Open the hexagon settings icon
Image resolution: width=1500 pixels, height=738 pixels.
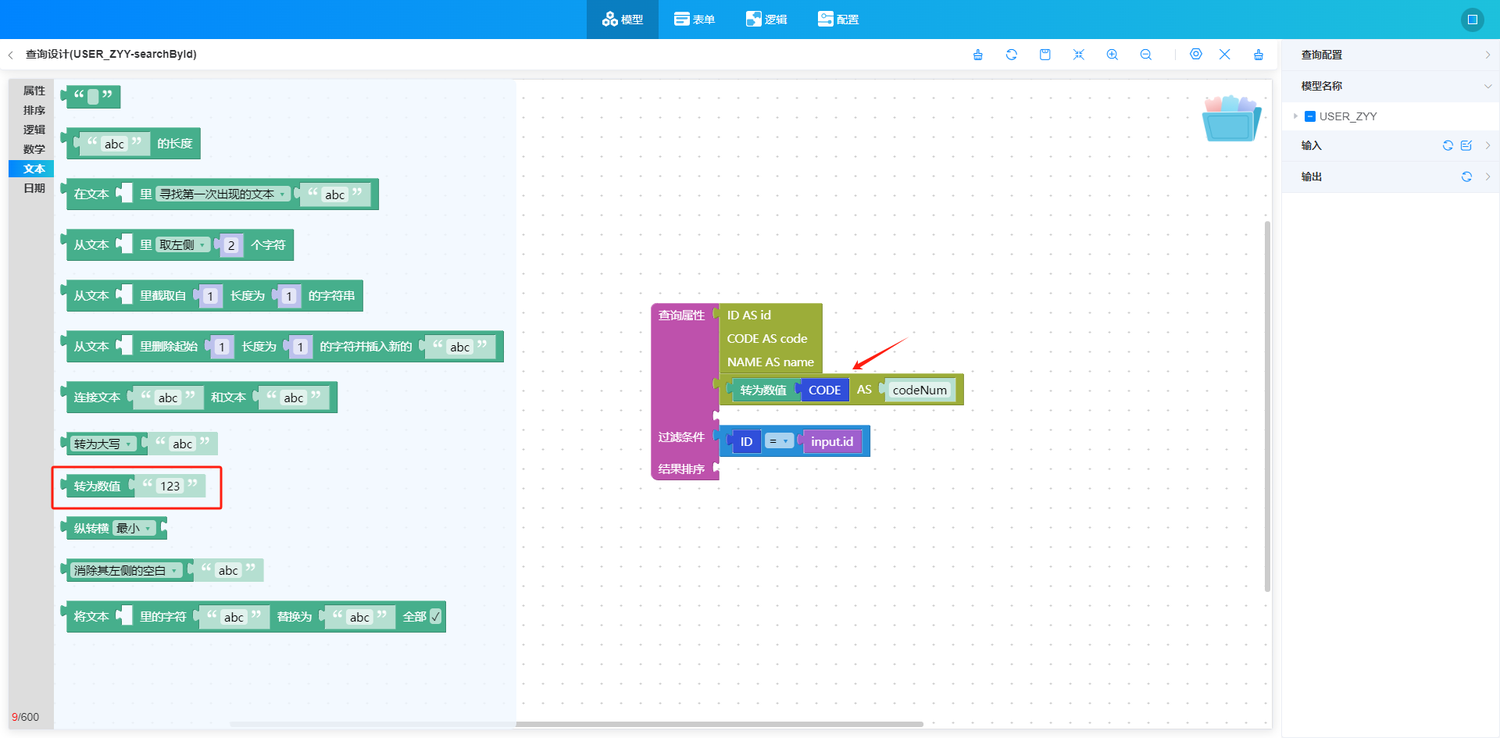coord(1196,55)
